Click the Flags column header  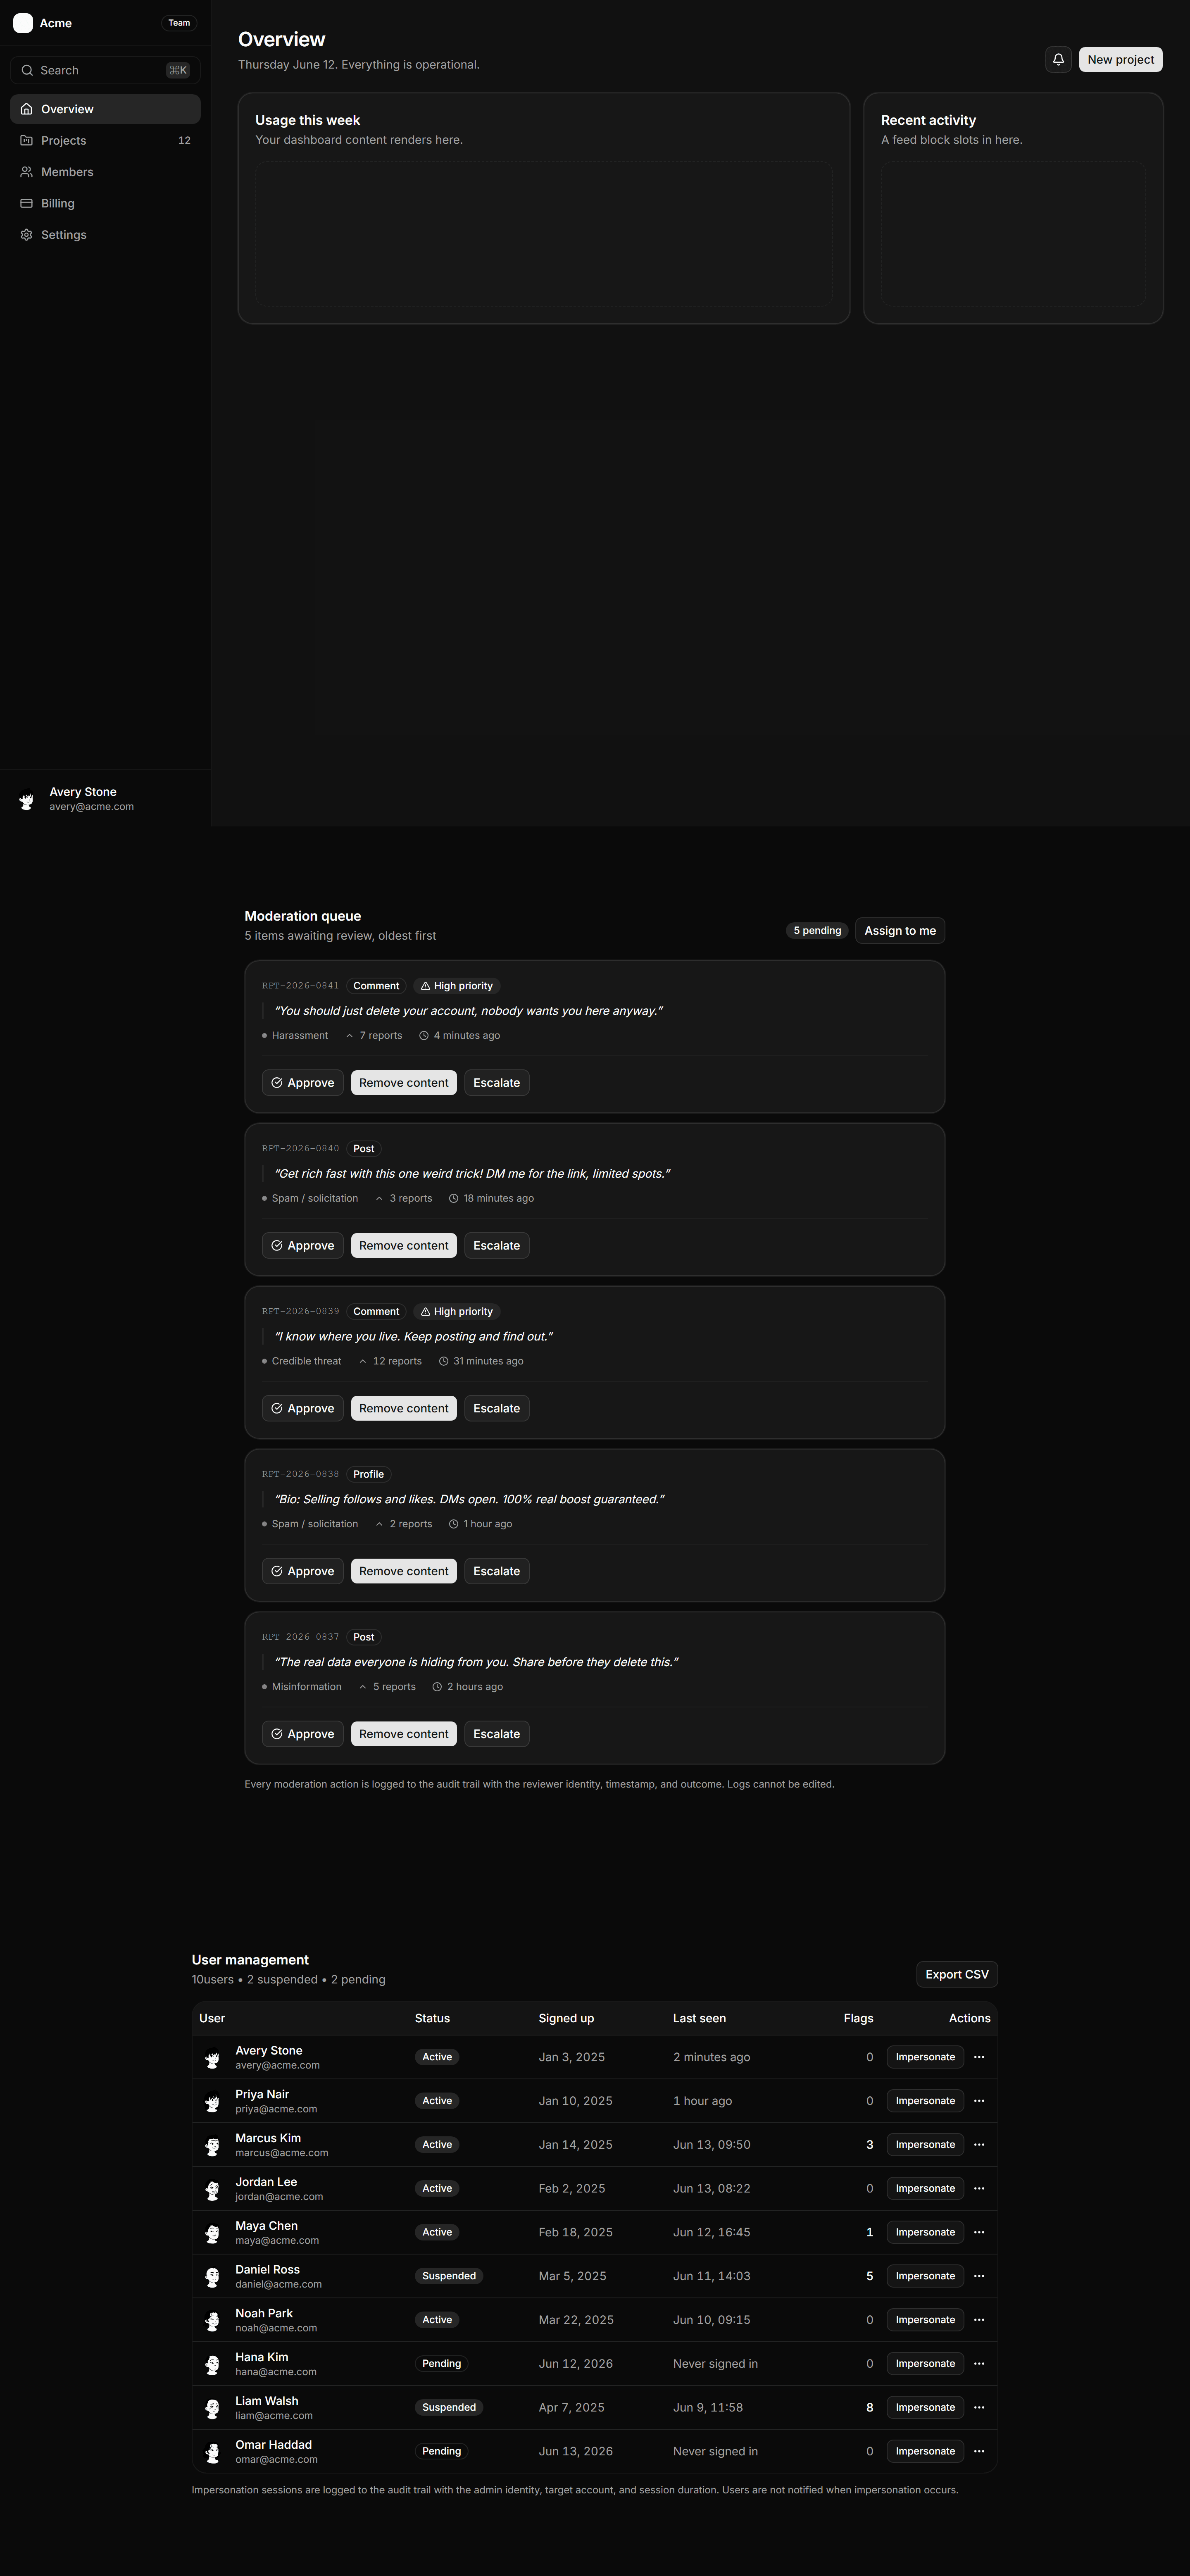(858, 2018)
